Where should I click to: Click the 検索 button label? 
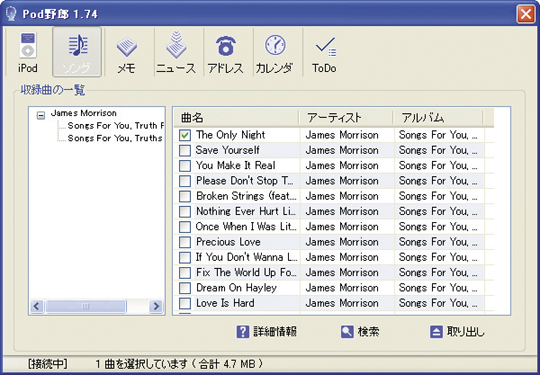coord(368,332)
